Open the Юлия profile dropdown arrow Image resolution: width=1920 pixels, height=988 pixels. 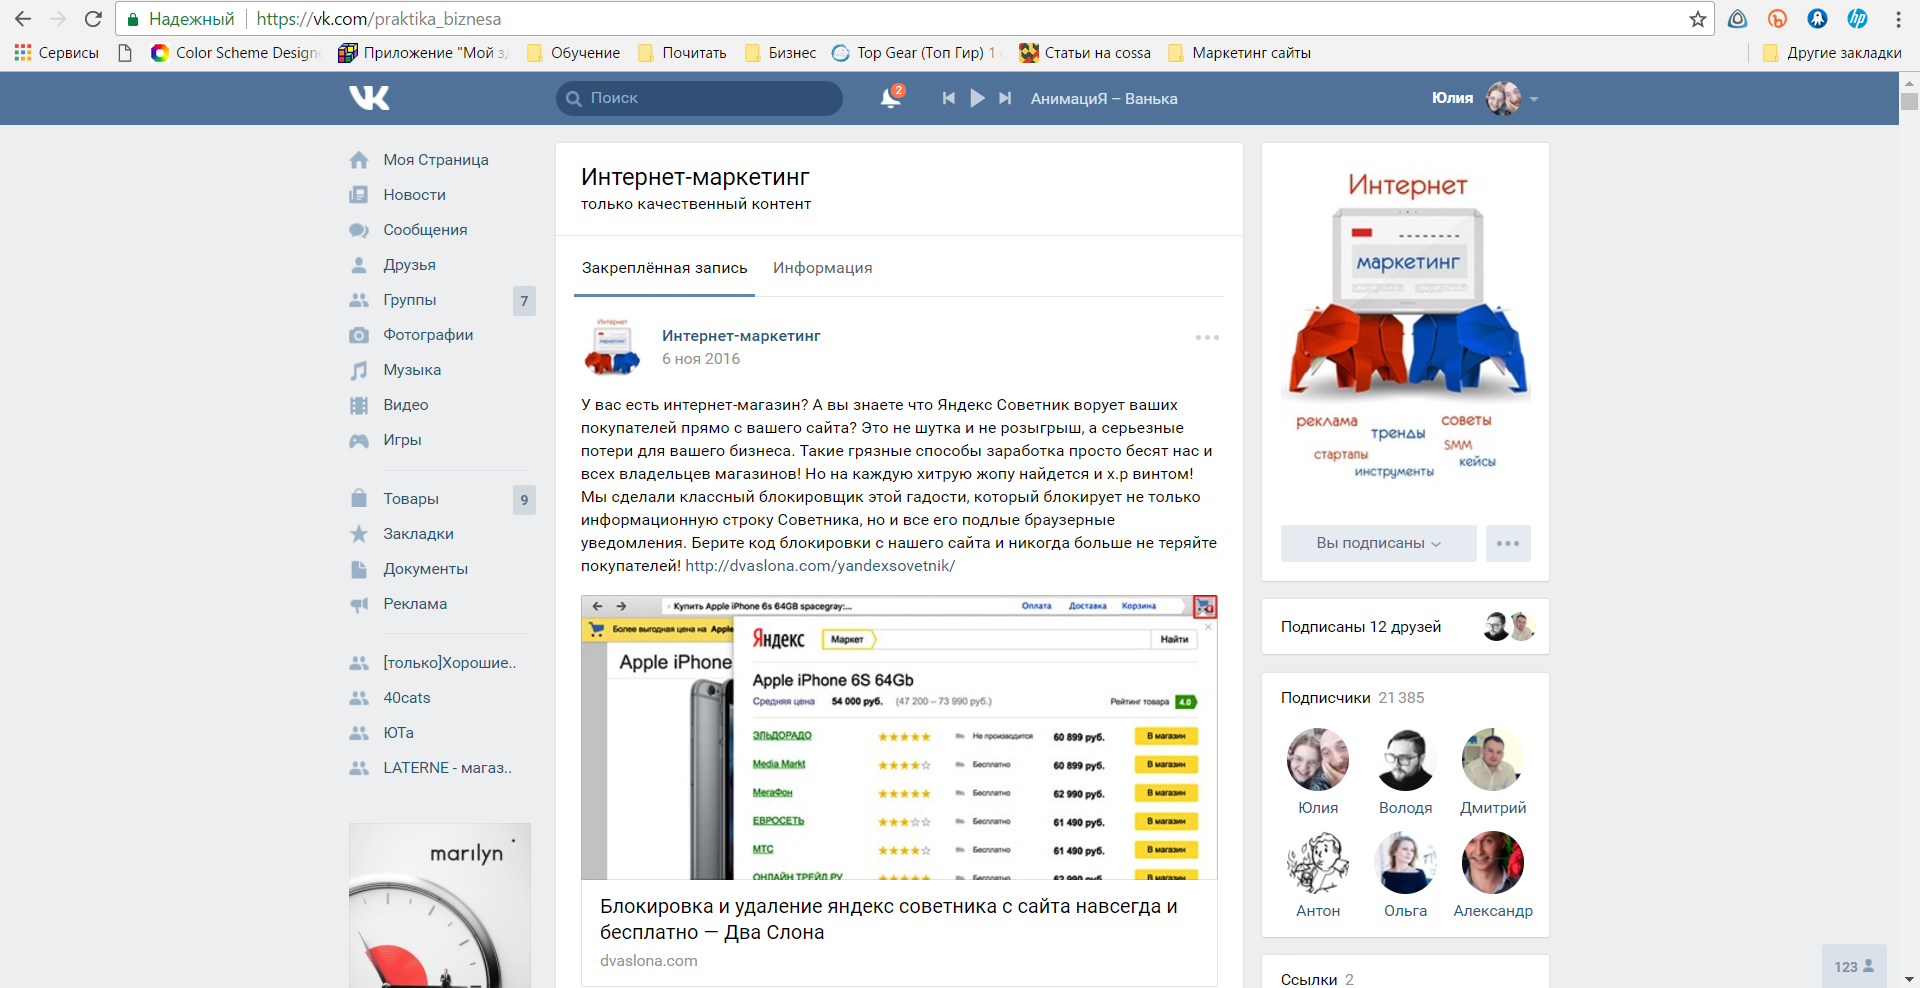click(1534, 99)
